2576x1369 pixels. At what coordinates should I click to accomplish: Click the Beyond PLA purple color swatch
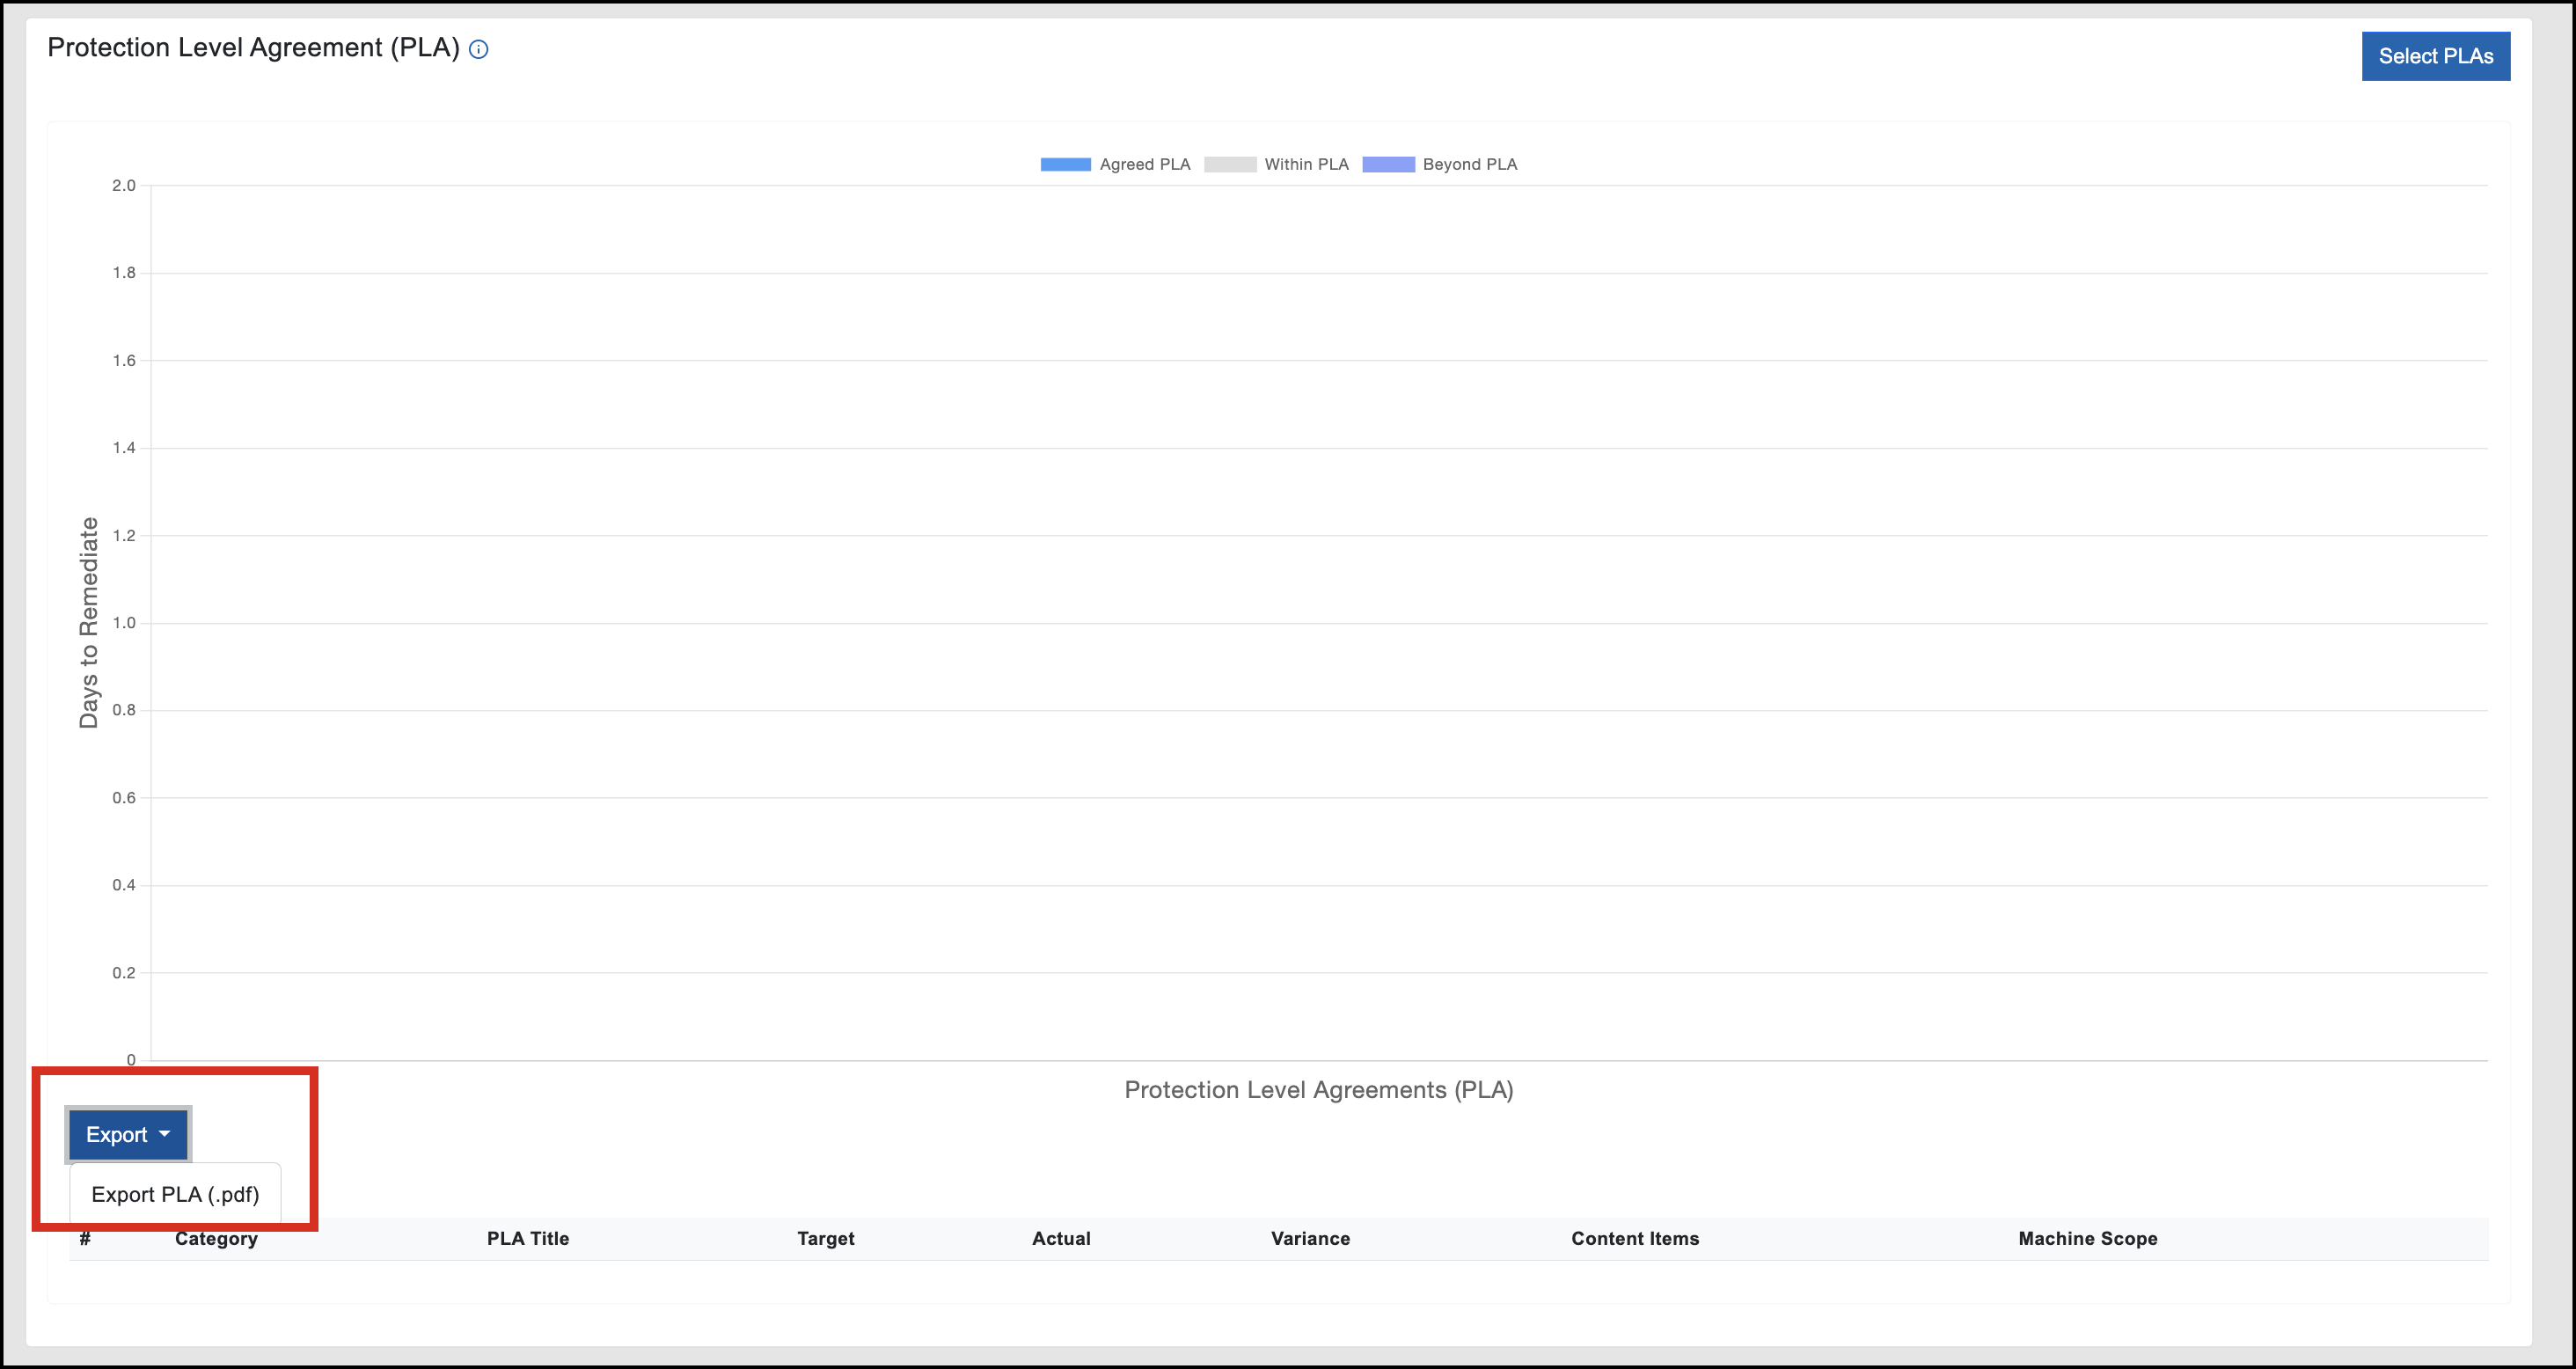point(1388,164)
